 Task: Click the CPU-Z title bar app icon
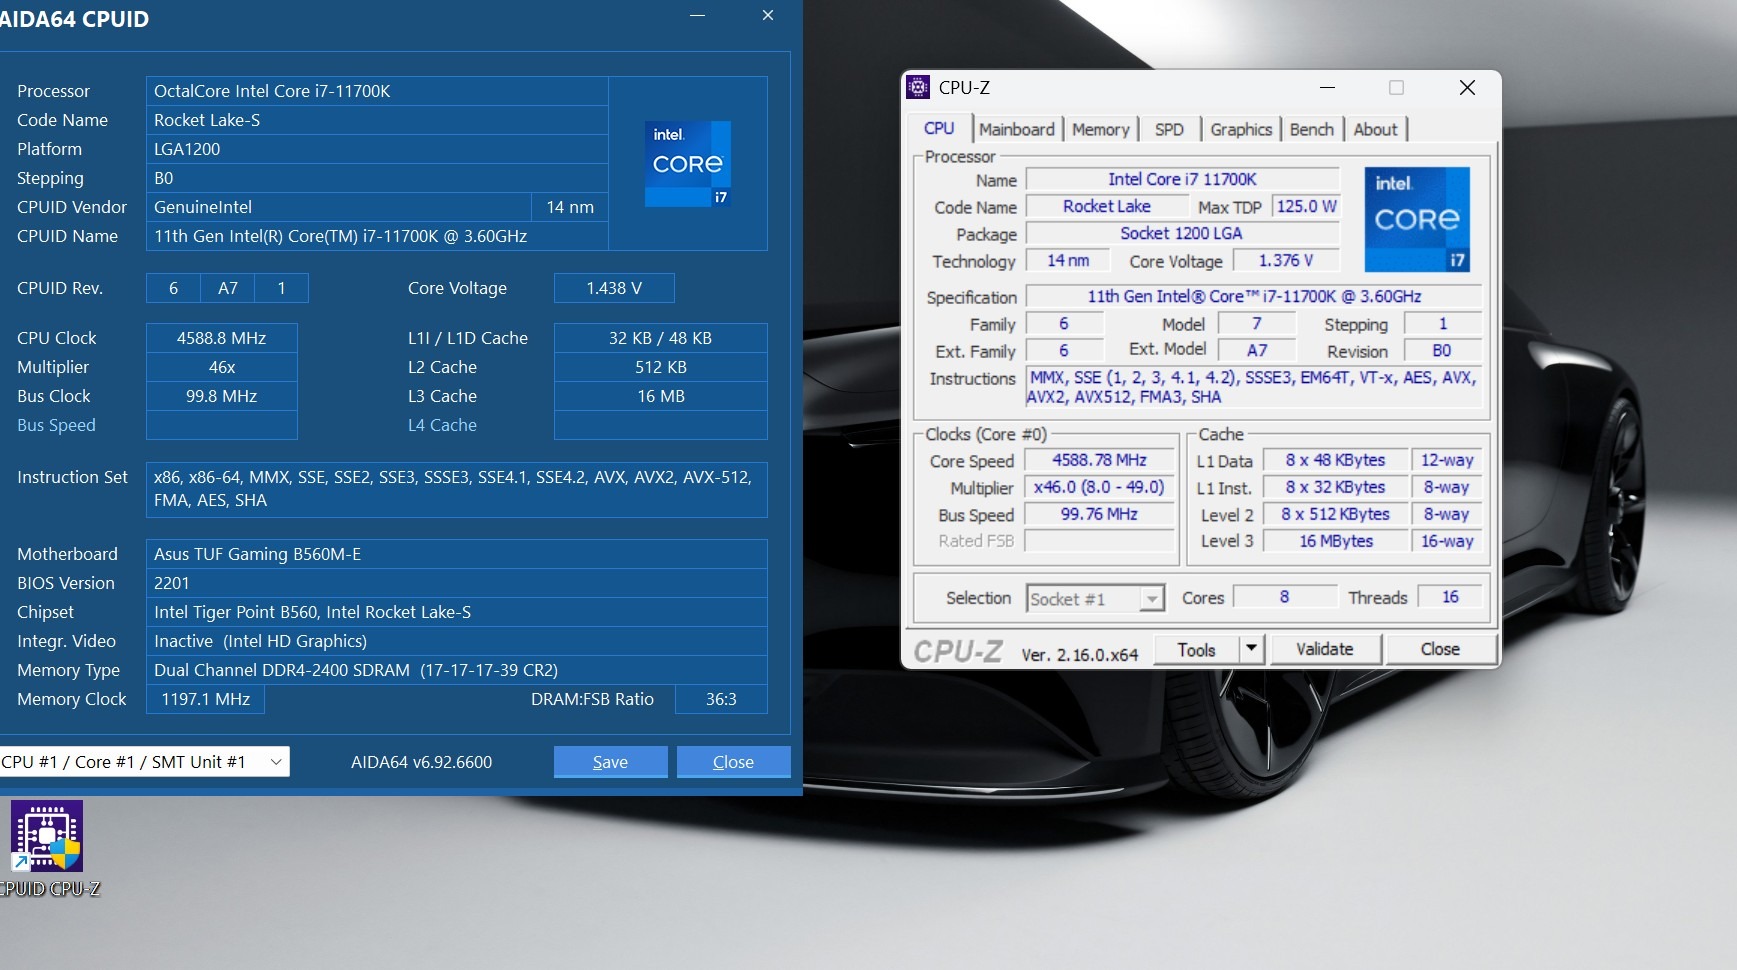(x=918, y=87)
